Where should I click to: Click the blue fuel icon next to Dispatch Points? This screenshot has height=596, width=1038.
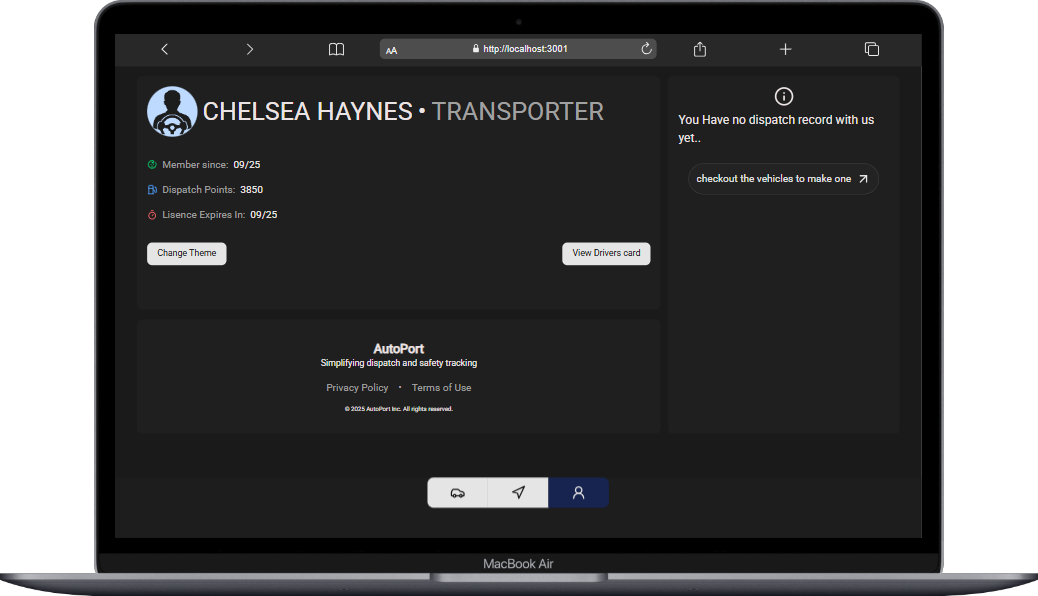click(x=150, y=189)
